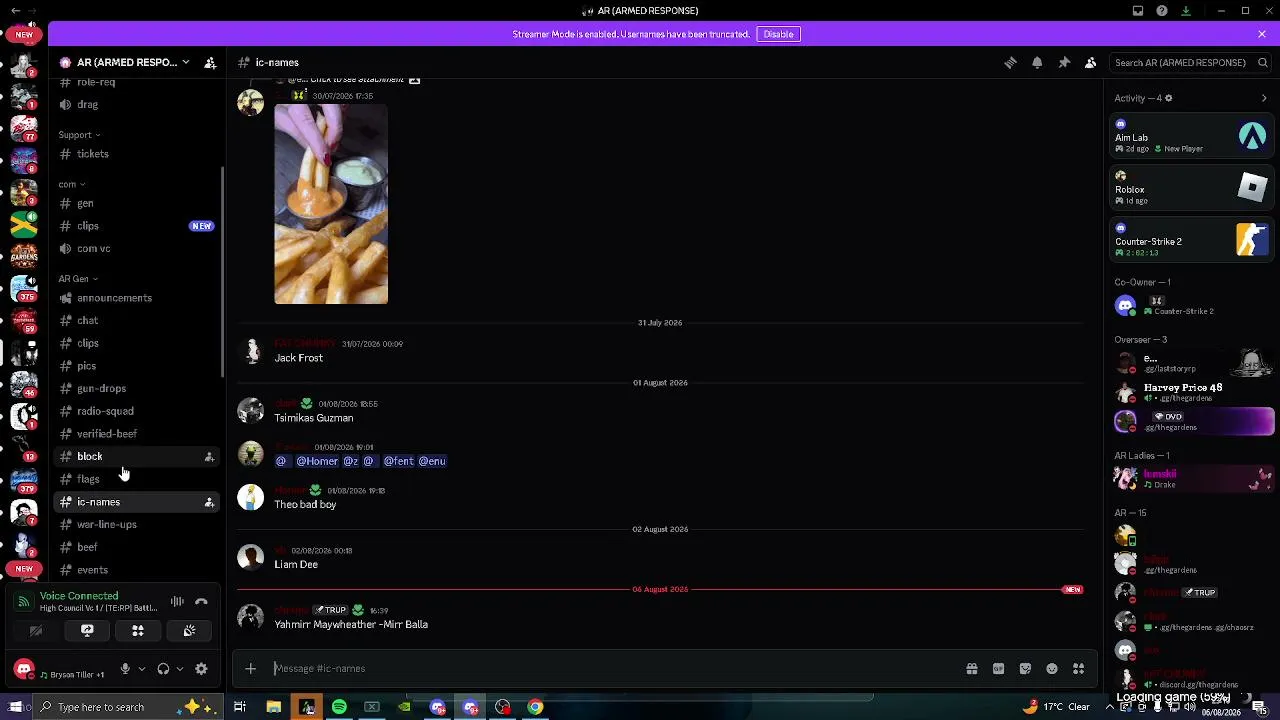Click the @Homer mention
This screenshot has height=720, width=1280.
click(317, 461)
